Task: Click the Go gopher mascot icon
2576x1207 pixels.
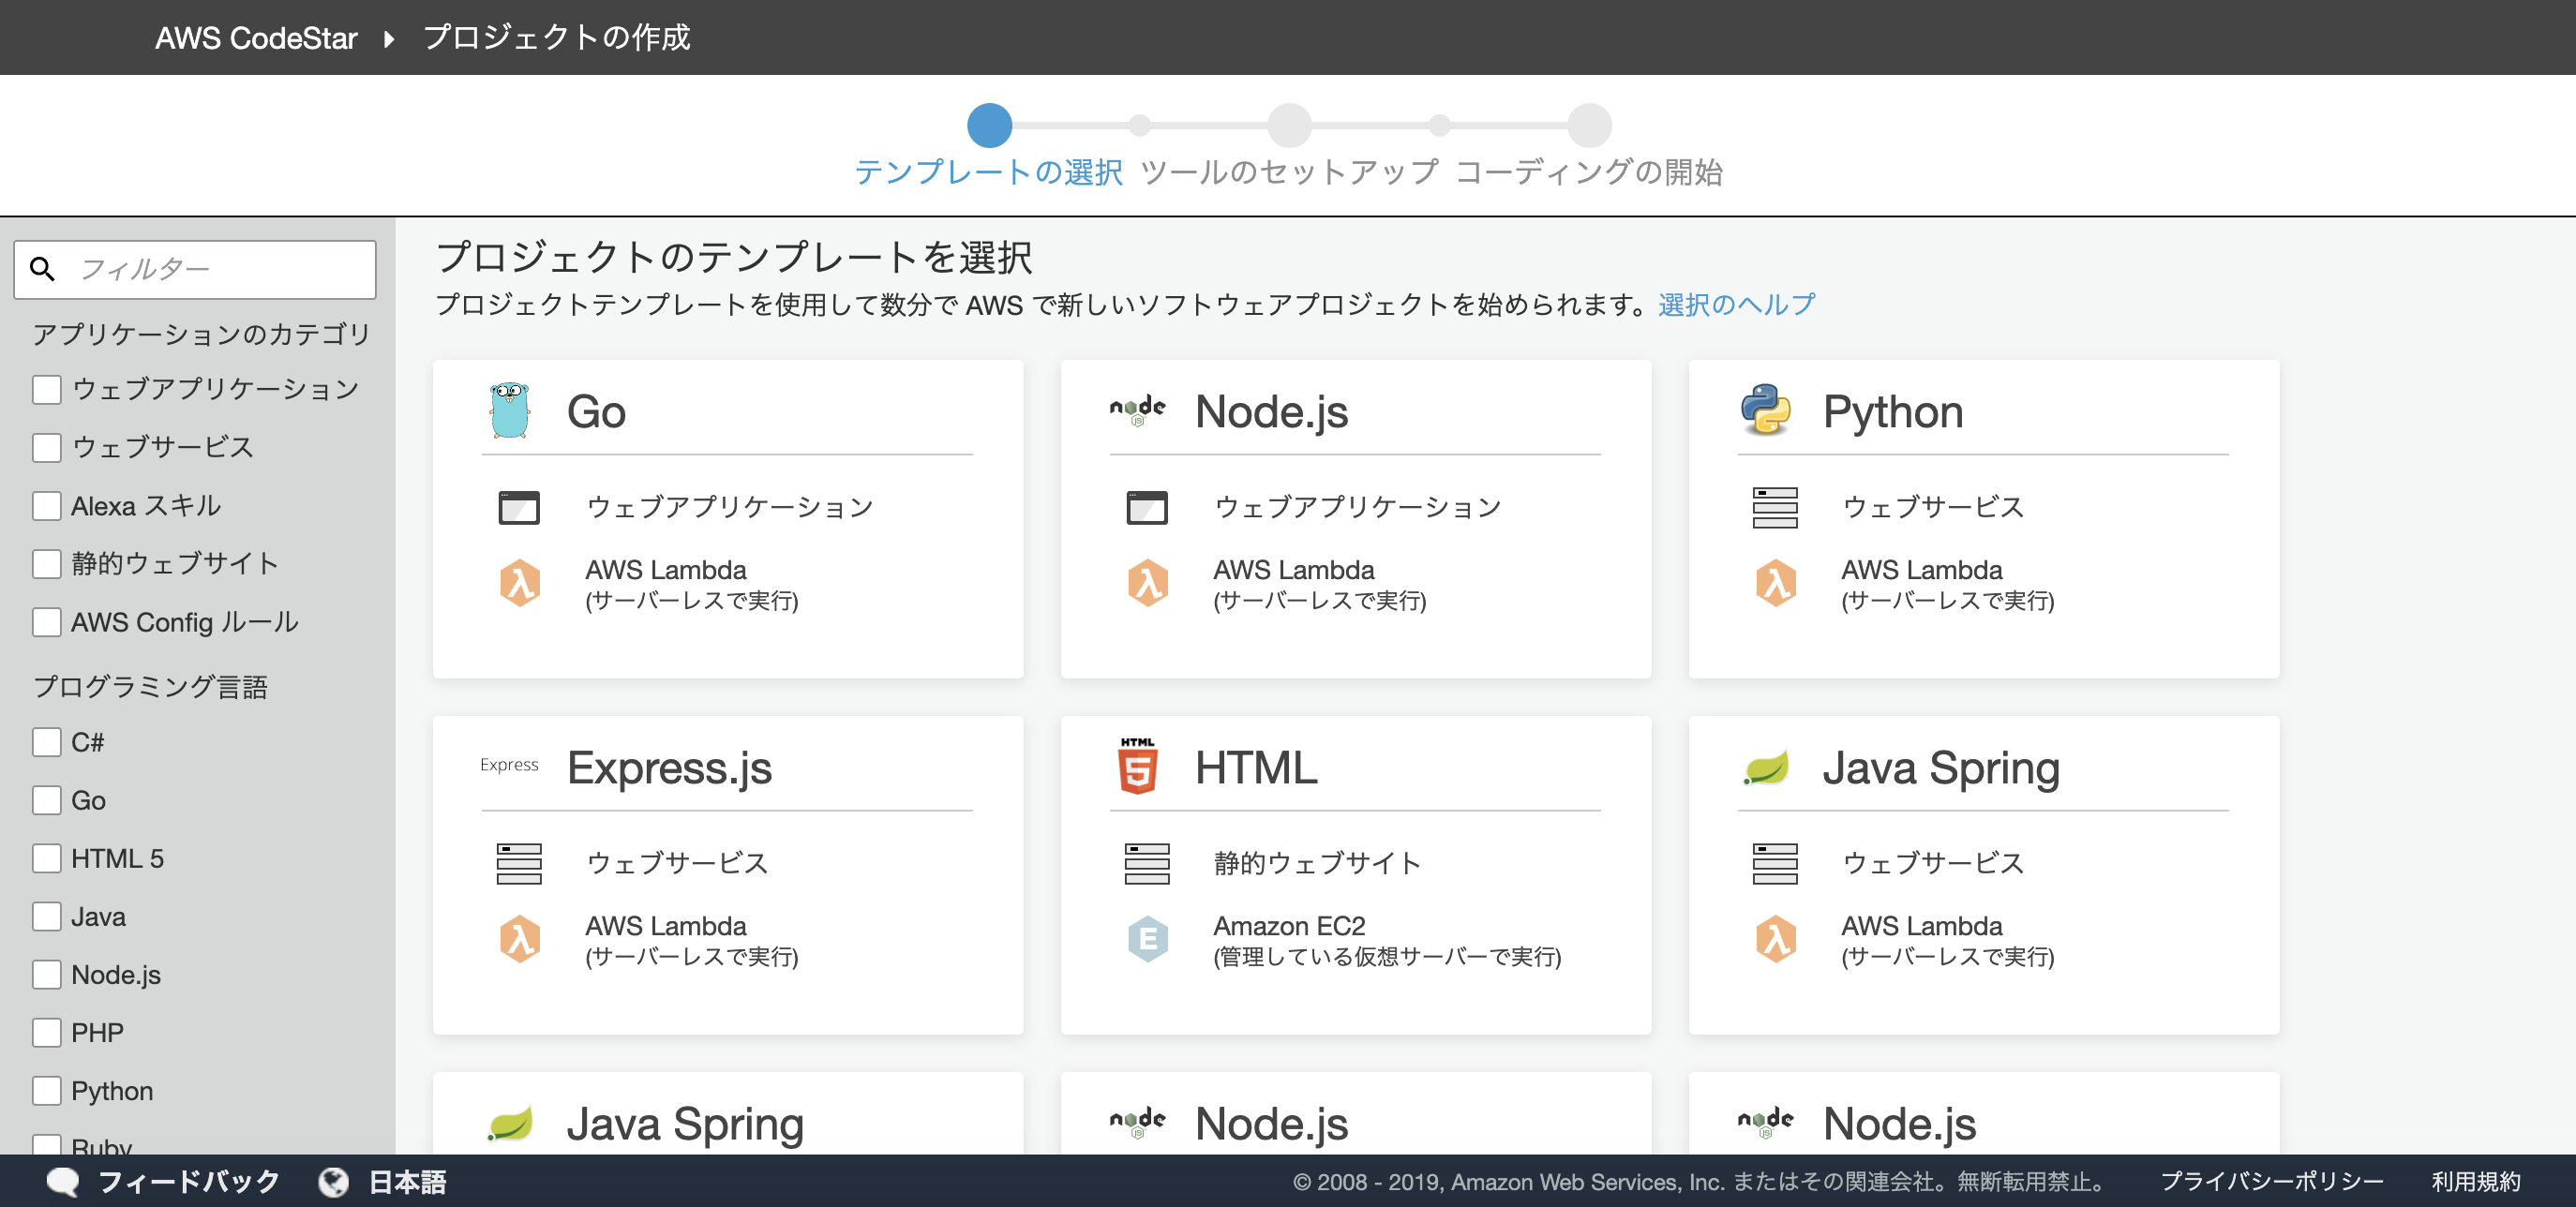Action: [509, 411]
